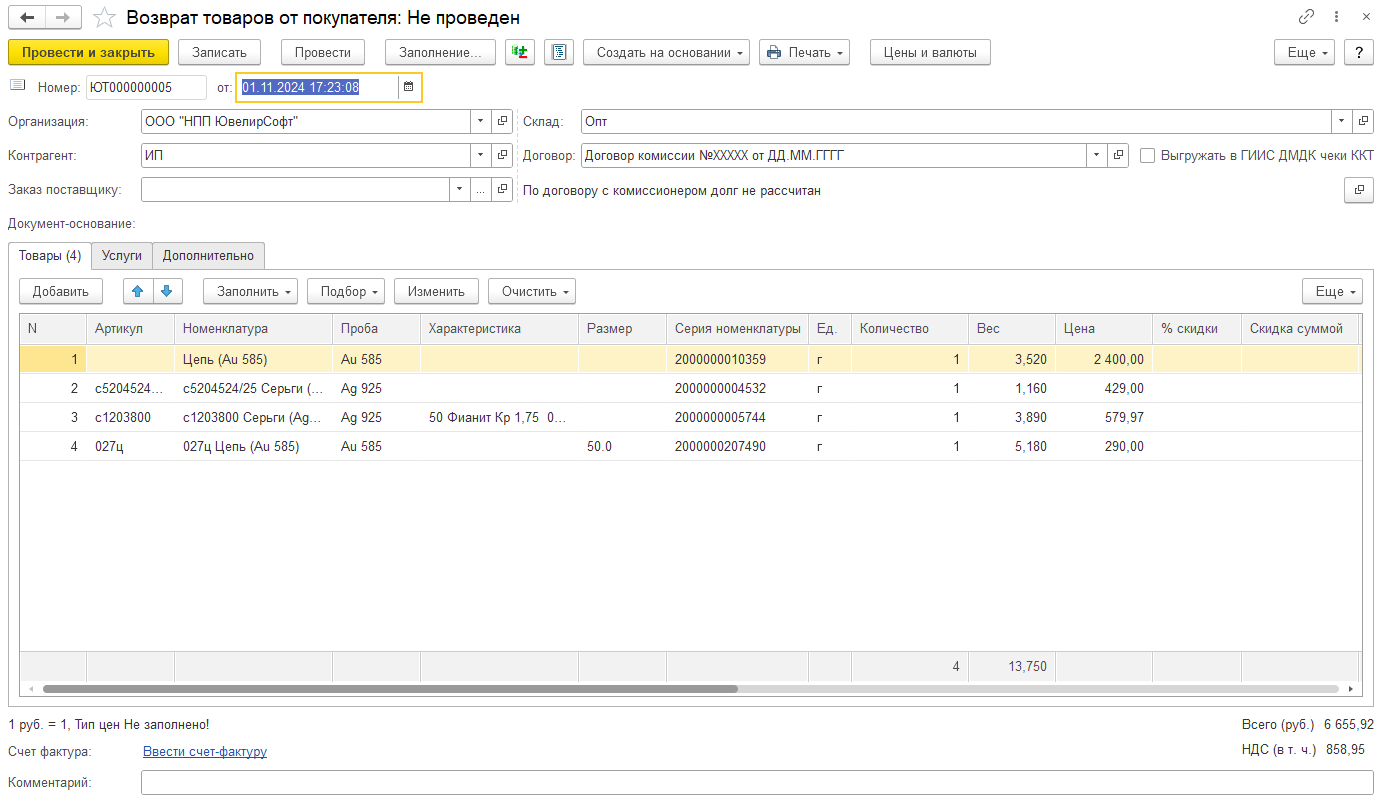
Task: Open Организация record with square icon
Action: tap(503, 121)
